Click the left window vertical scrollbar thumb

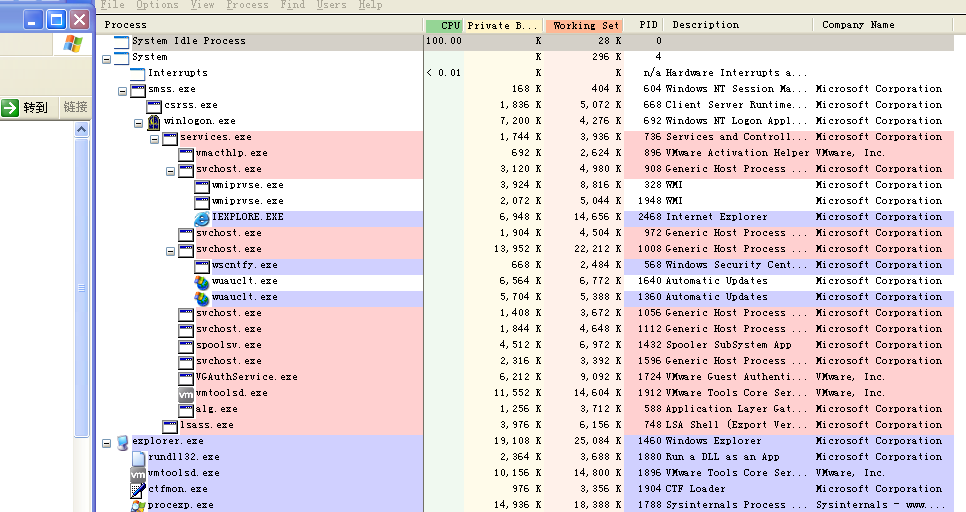(x=82, y=287)
